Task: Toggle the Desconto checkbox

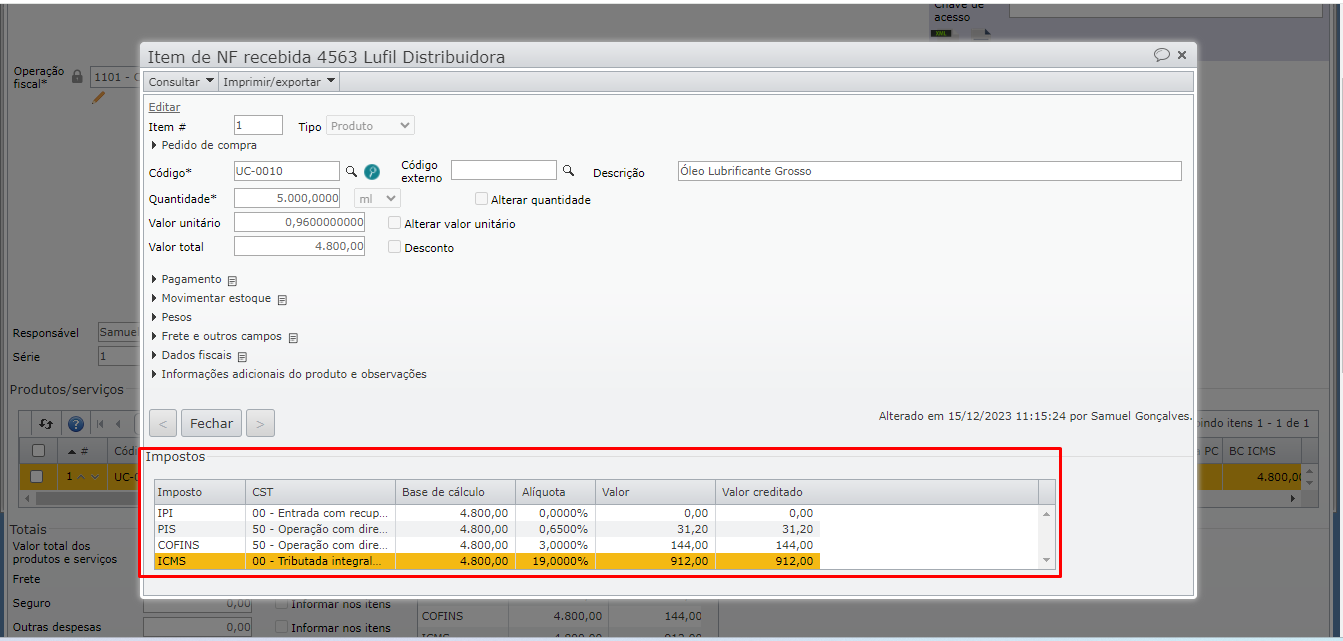Action: (x=395, y=247)
